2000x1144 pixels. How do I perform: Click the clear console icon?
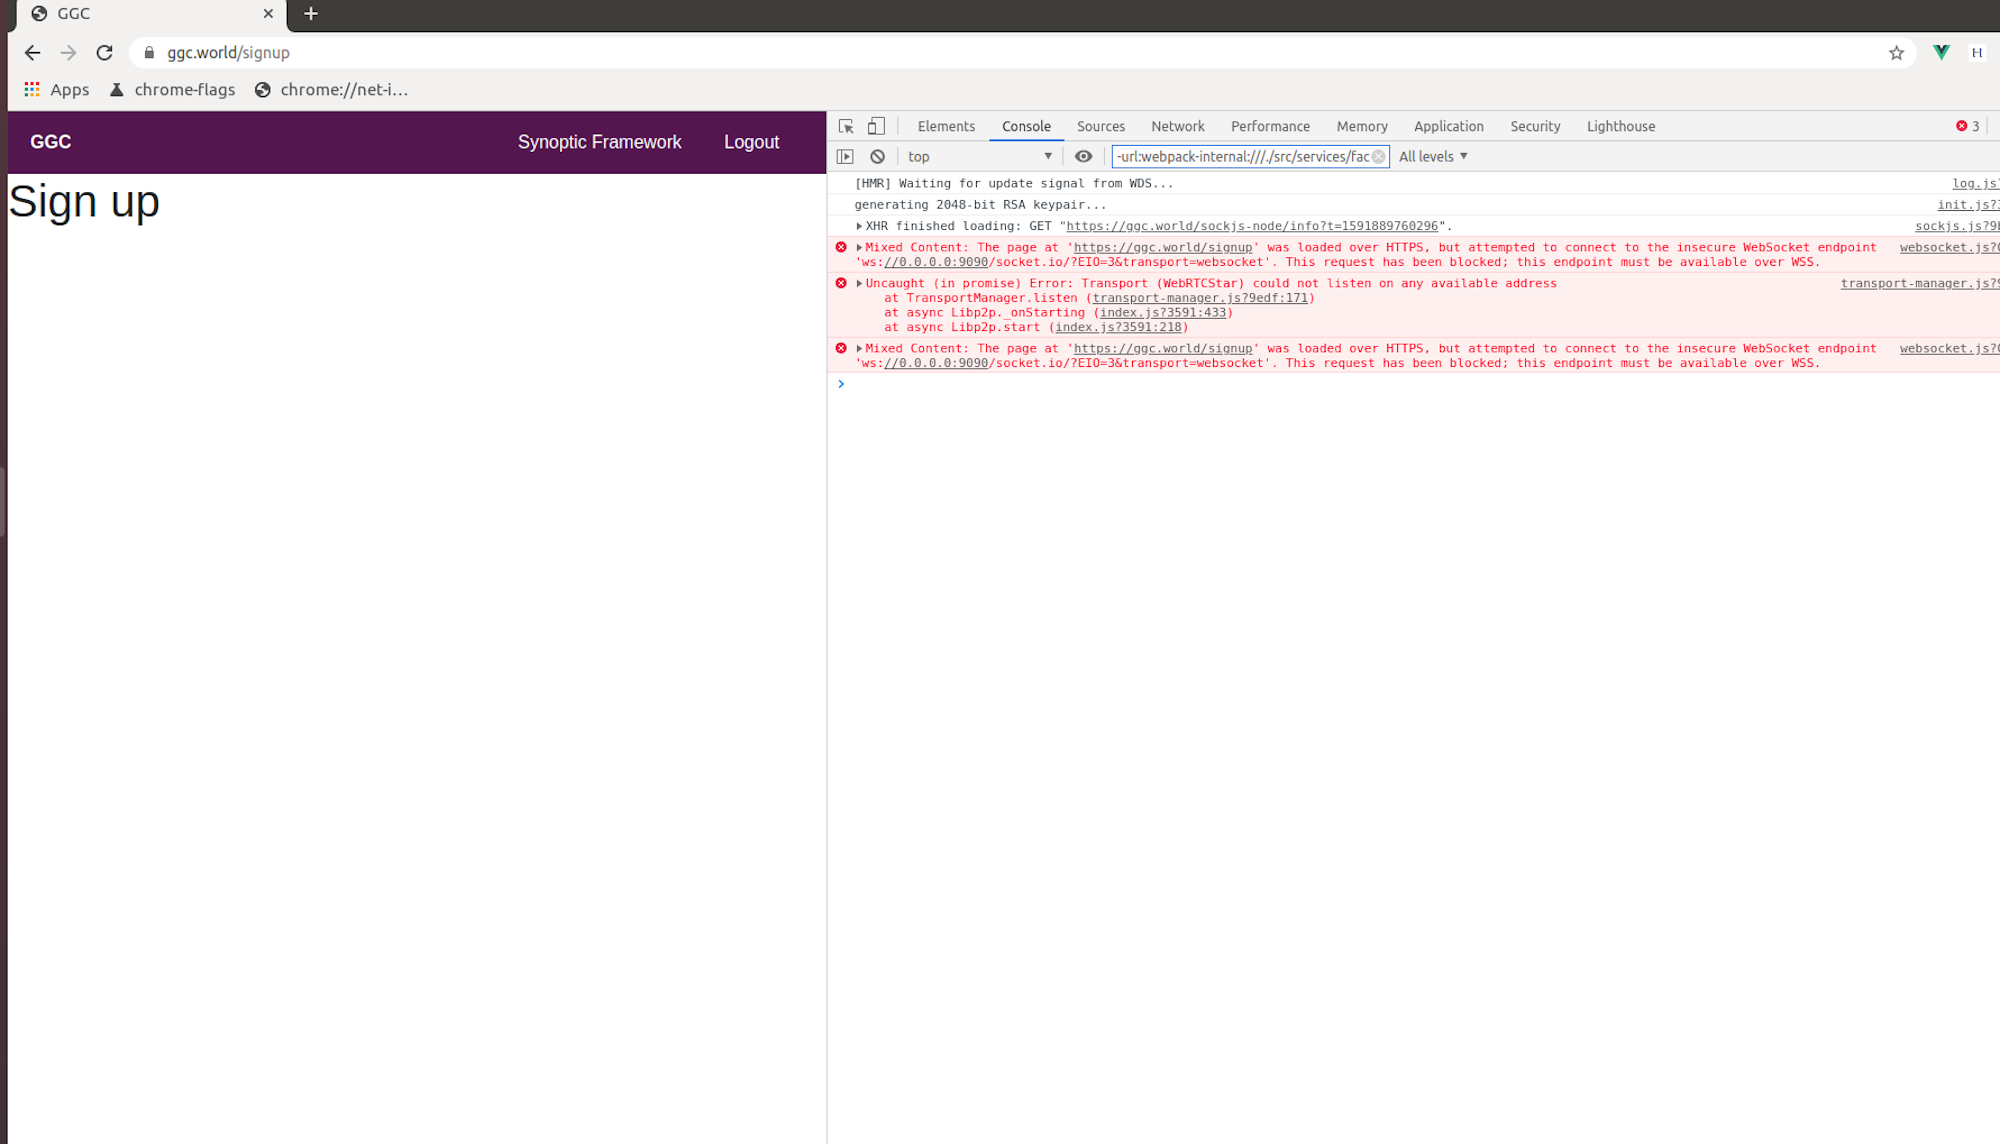877,156
